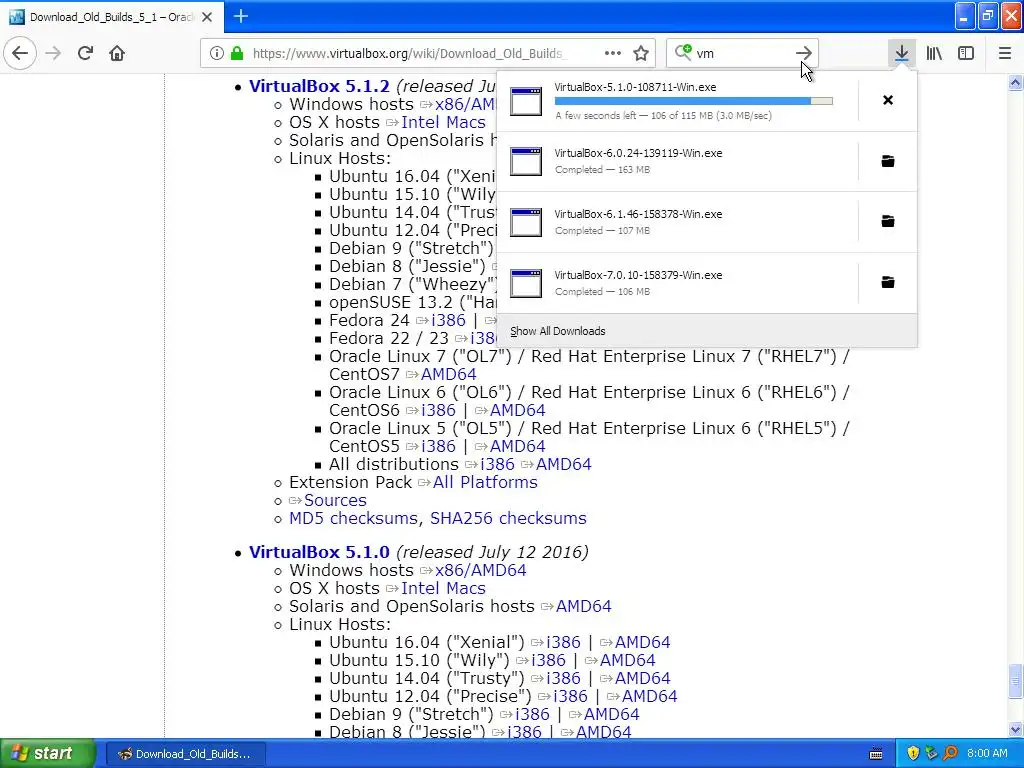Go back with the back arrow button

pos(20,53)
